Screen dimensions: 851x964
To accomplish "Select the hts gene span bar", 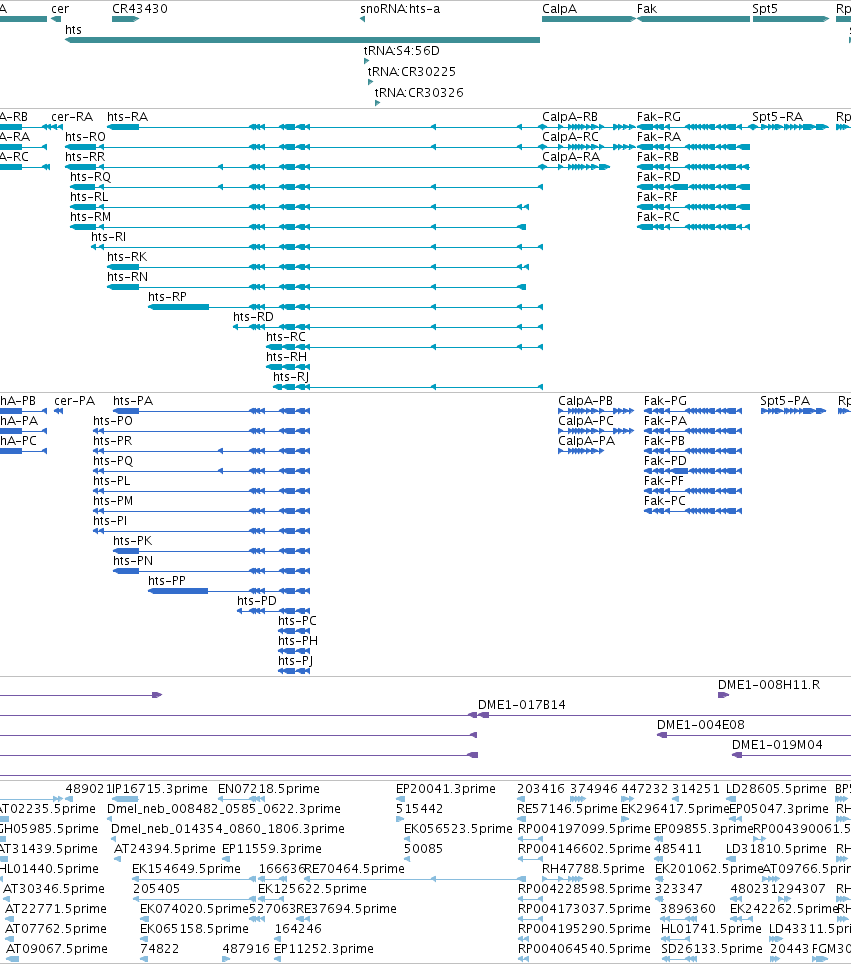I will (303, 40).
